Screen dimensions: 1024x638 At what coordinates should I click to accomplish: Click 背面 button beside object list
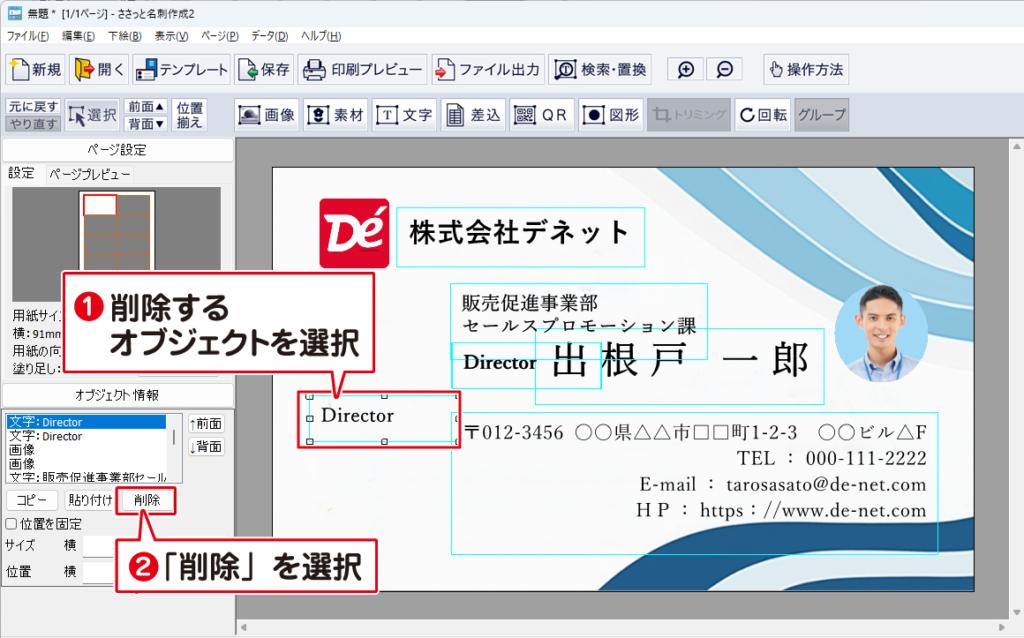[x=206, y=447]
